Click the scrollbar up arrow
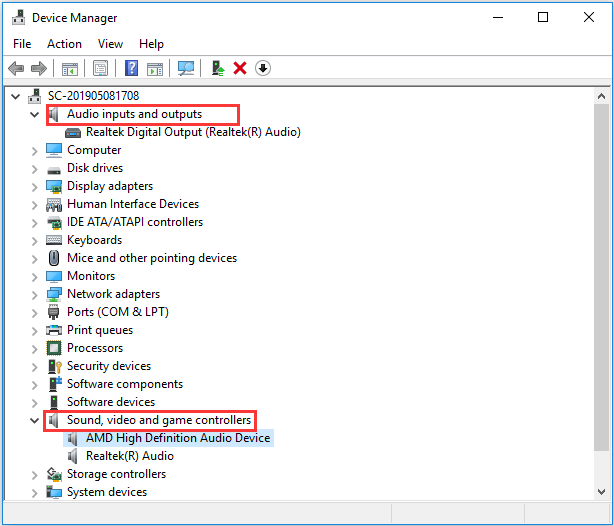The image size is (614, 526). click(601, 96)
